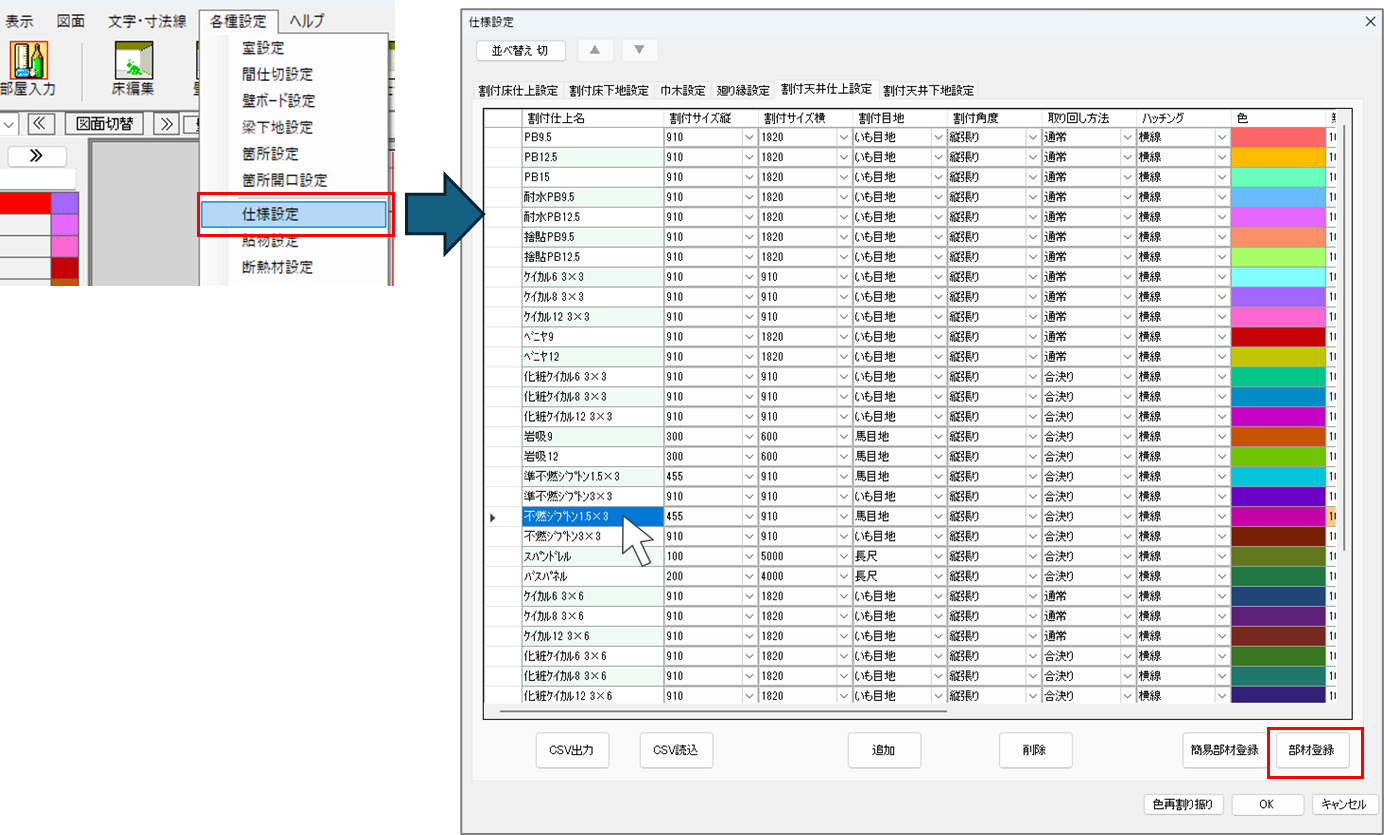Click the move row up arrow button

coord(593,50)
